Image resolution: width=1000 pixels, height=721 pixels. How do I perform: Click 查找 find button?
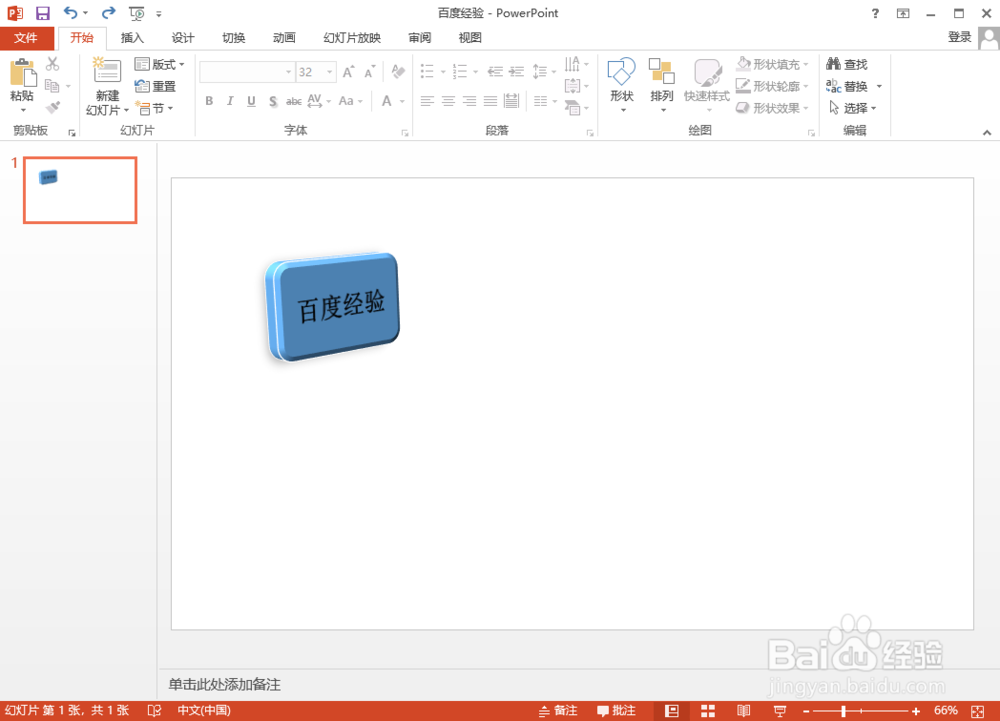pos(847,64)
